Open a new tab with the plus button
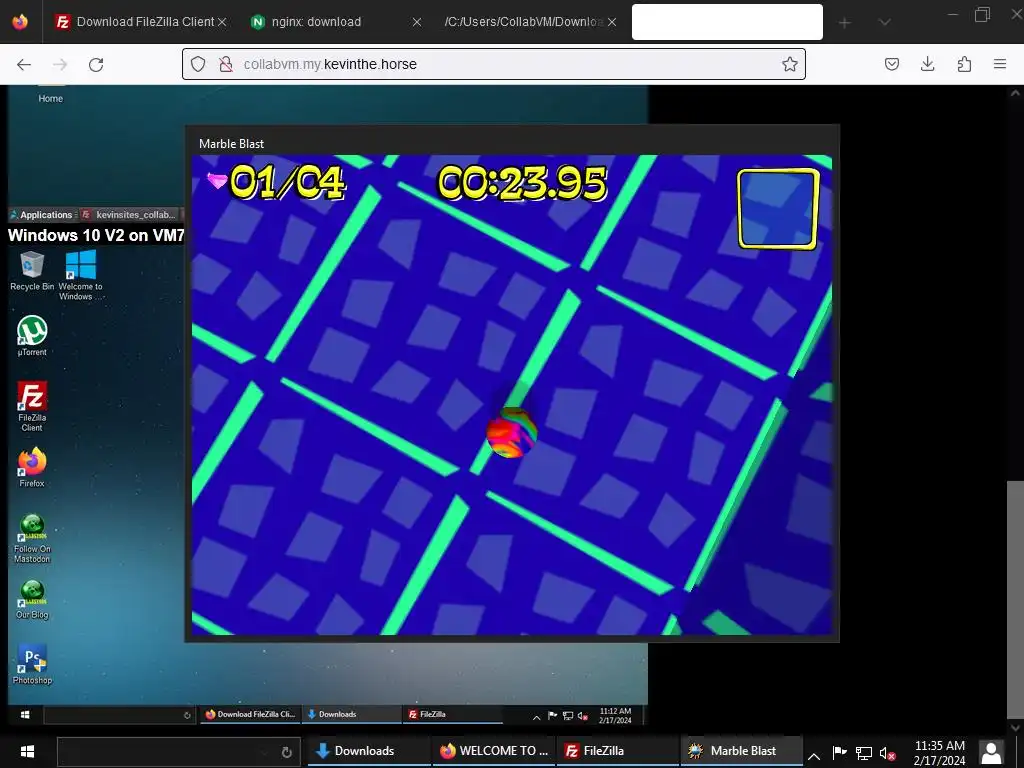1024x768 pixels. pyautogui.click(x=844, y=23)
